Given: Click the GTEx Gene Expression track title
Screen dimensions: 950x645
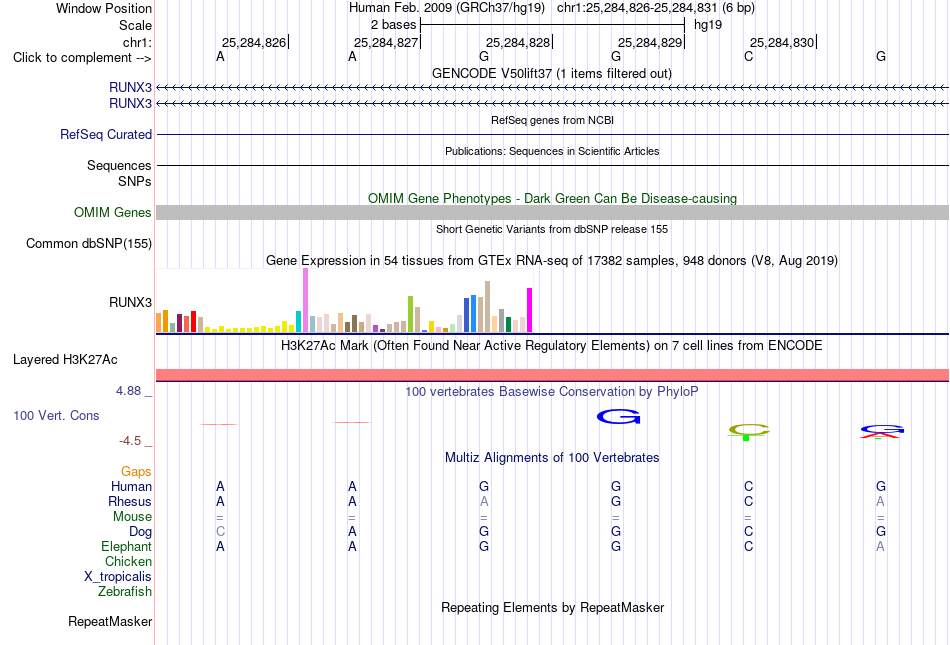Looking at the screenshot, I should click(552, 260).
